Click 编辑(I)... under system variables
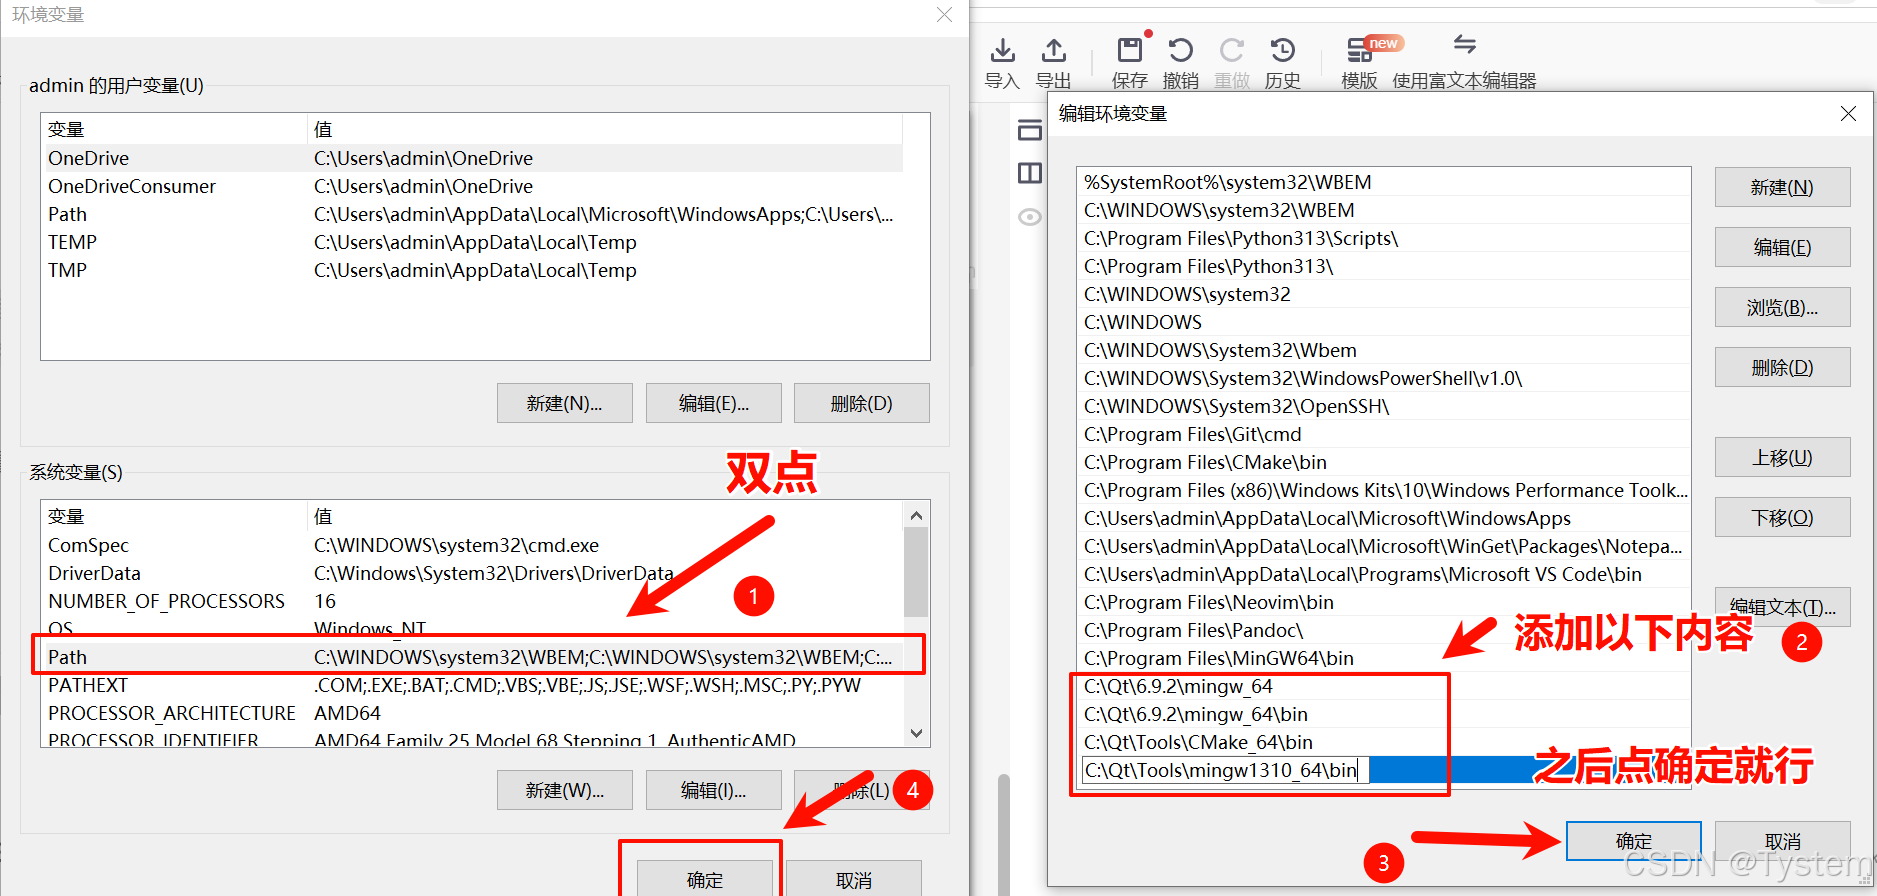This screenshot has height=896, width=1877. (713, 790)
